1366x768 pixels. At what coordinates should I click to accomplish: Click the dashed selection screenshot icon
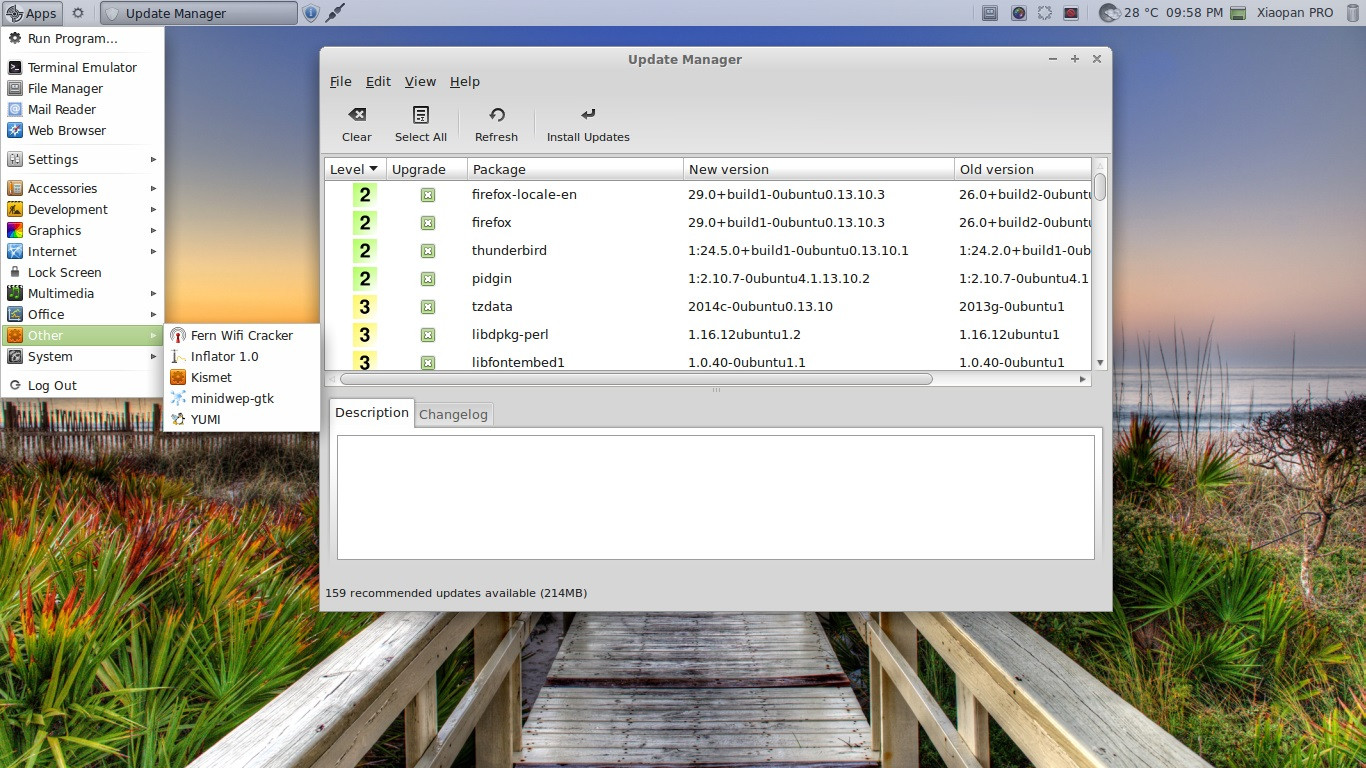[x=1045, y=13]
